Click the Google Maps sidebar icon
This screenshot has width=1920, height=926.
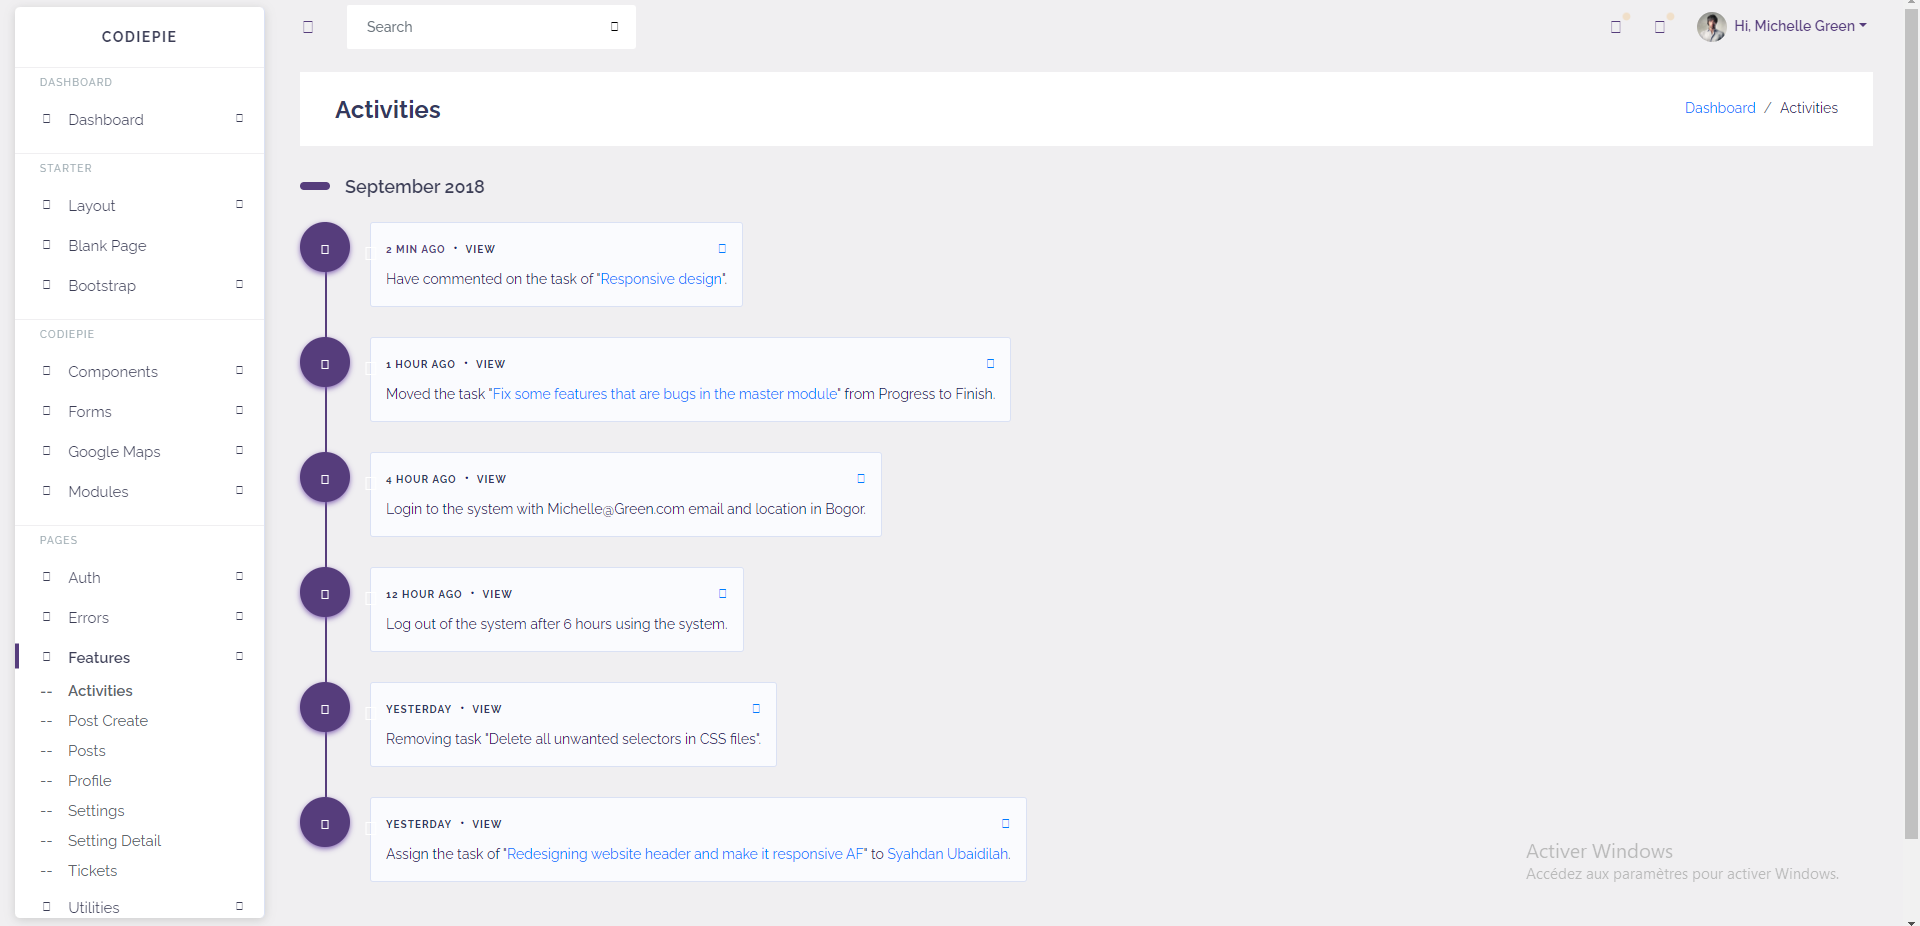pyautogui.click(x=47, y=451)
